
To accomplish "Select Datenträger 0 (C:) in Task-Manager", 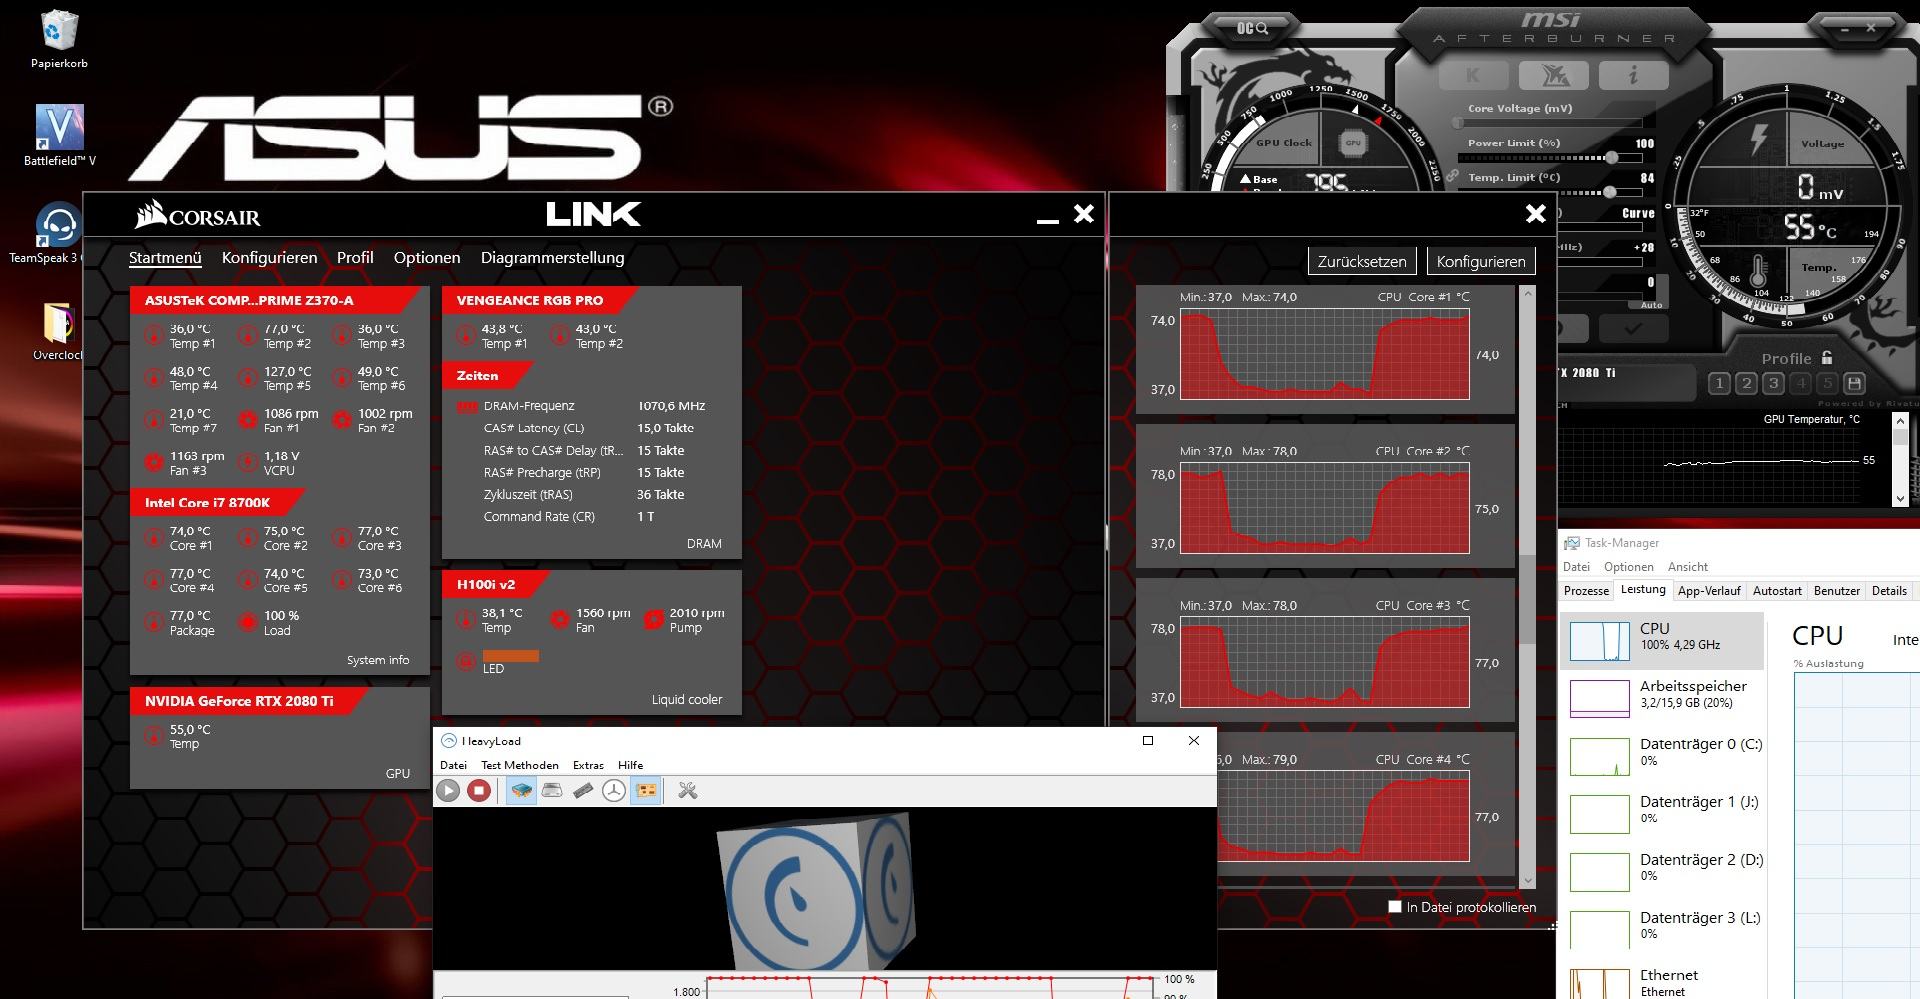I will (1662, 754).
